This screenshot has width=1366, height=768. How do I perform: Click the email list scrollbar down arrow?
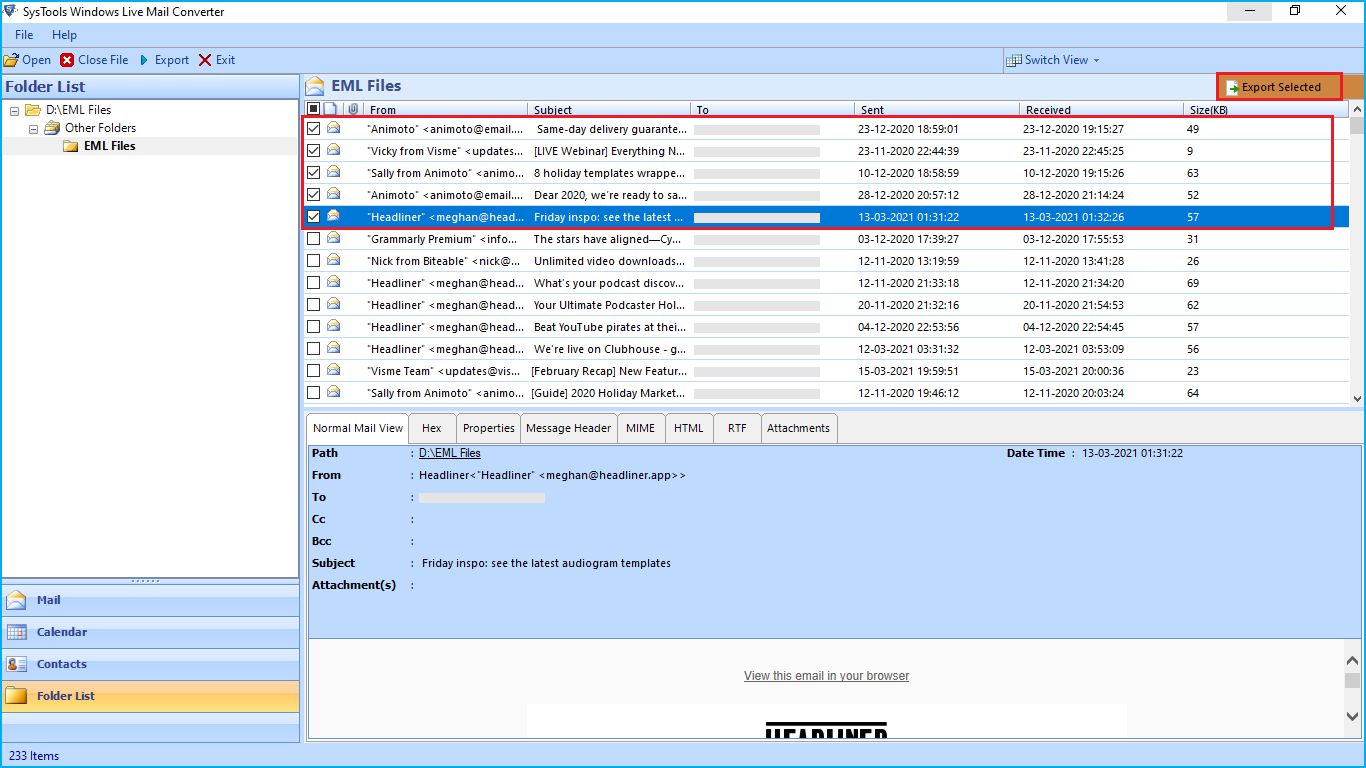[x=1357, y=398]
